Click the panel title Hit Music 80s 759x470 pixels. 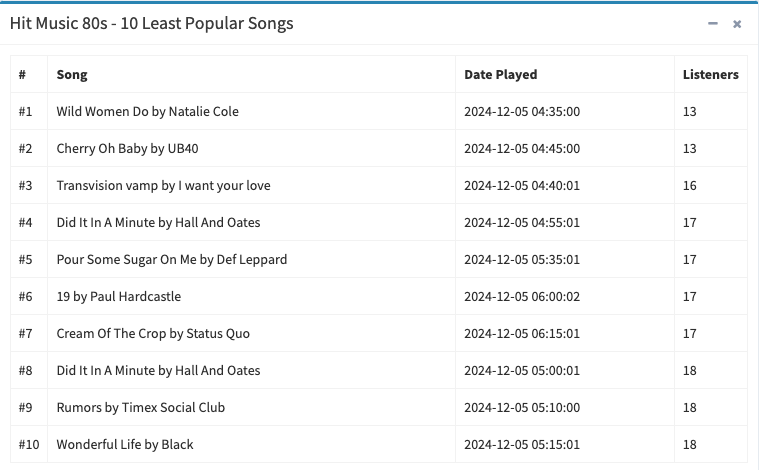[59, 23]
